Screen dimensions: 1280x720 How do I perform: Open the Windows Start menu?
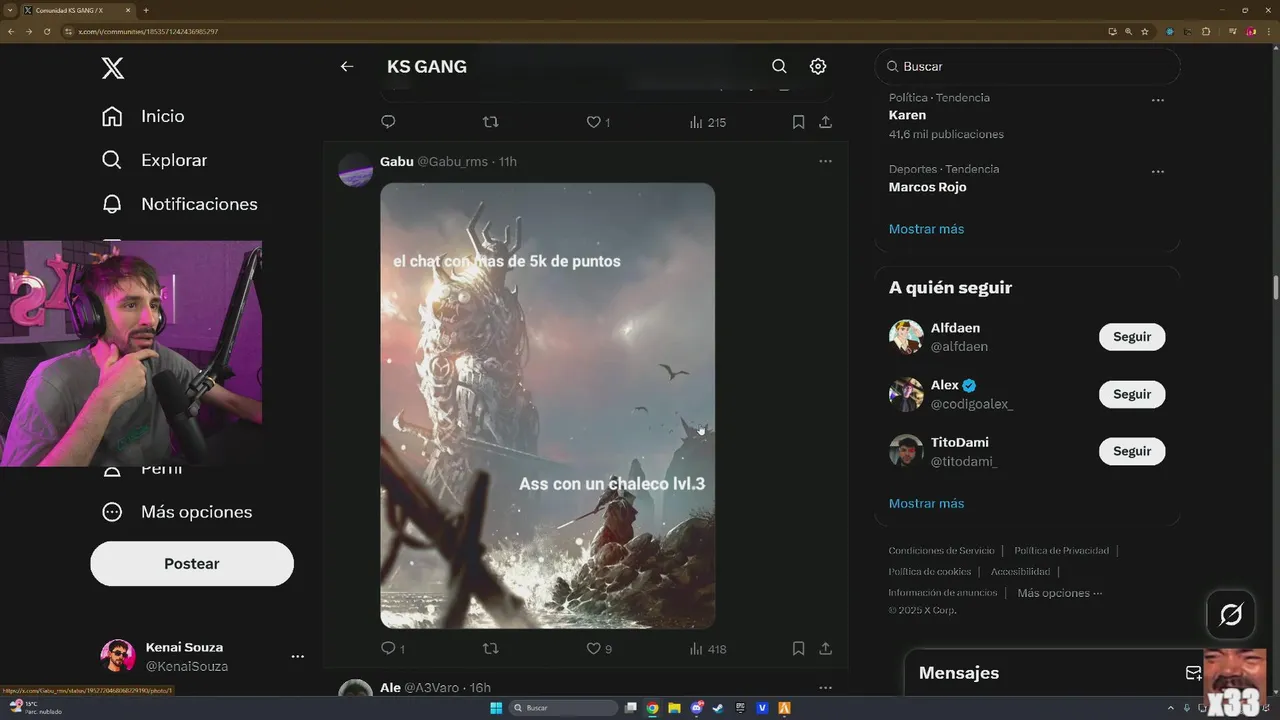coord(496,708)
